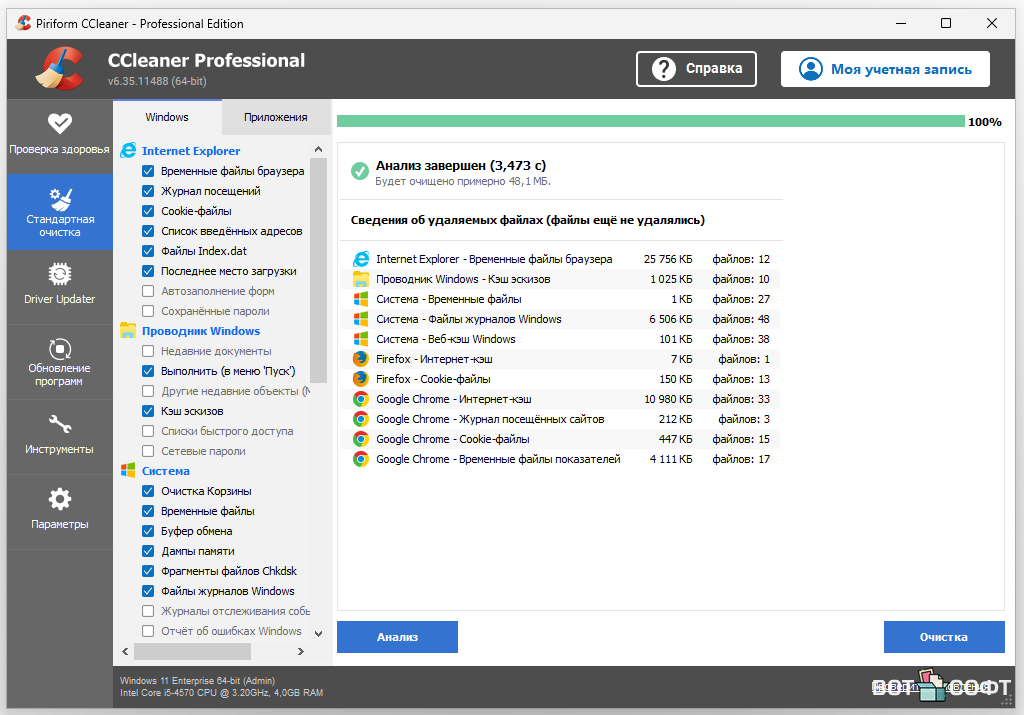Toggle Буфер обмена checkbox

[148, 532]
